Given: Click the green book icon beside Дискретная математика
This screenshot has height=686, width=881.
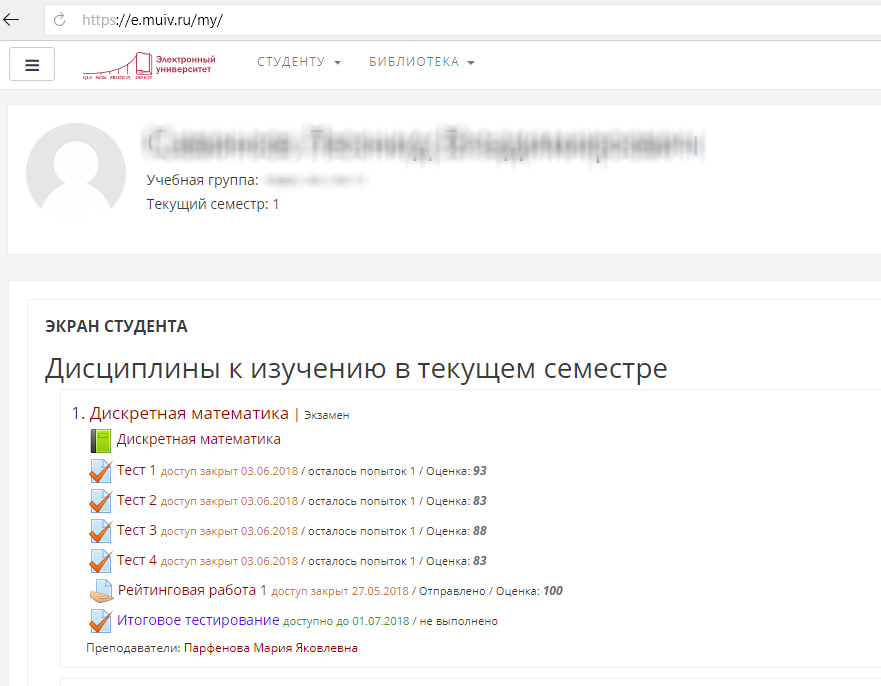Looking at the screenshot, I should [x=100, y=439].
